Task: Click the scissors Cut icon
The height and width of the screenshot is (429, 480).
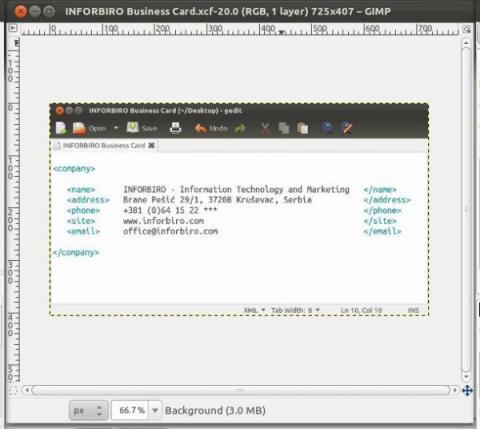Action: (x=265, y=128)
